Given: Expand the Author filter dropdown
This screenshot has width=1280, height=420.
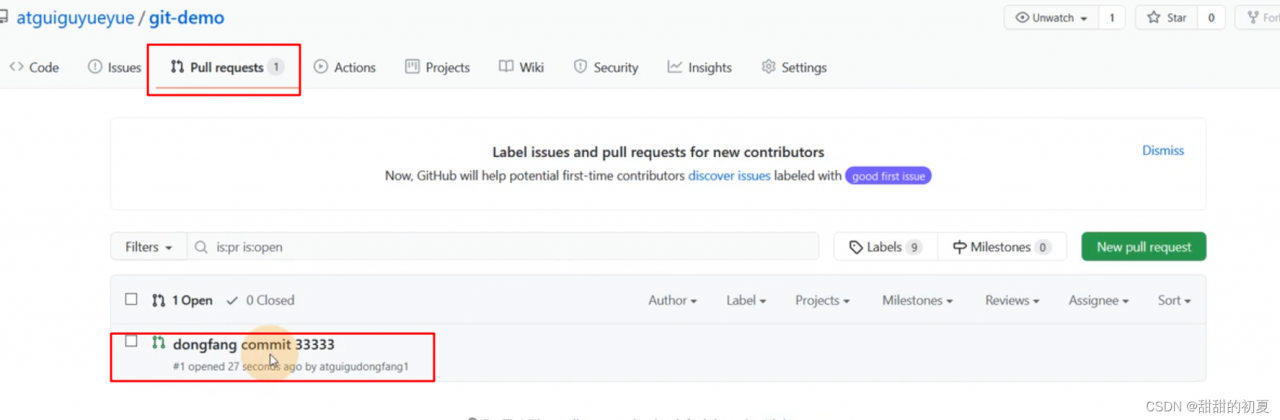Looking at the screenshot, I should coord(672,300).
